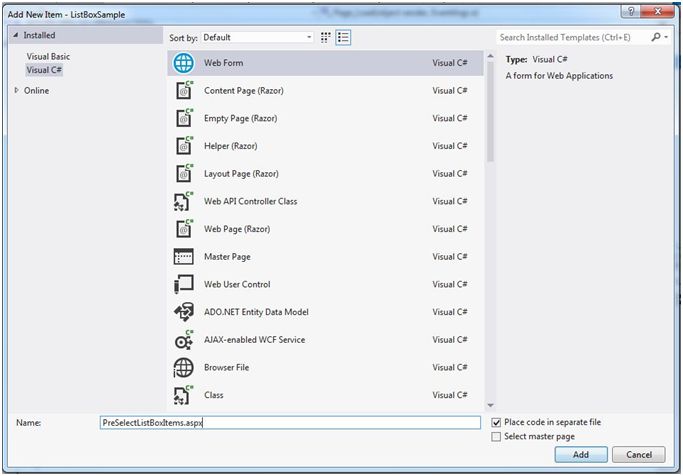Image resolution: width=683 pixels, height=476 pixels.
Task: Click the AJAX-enabled WCF Service icon
Action: [183, 340]
